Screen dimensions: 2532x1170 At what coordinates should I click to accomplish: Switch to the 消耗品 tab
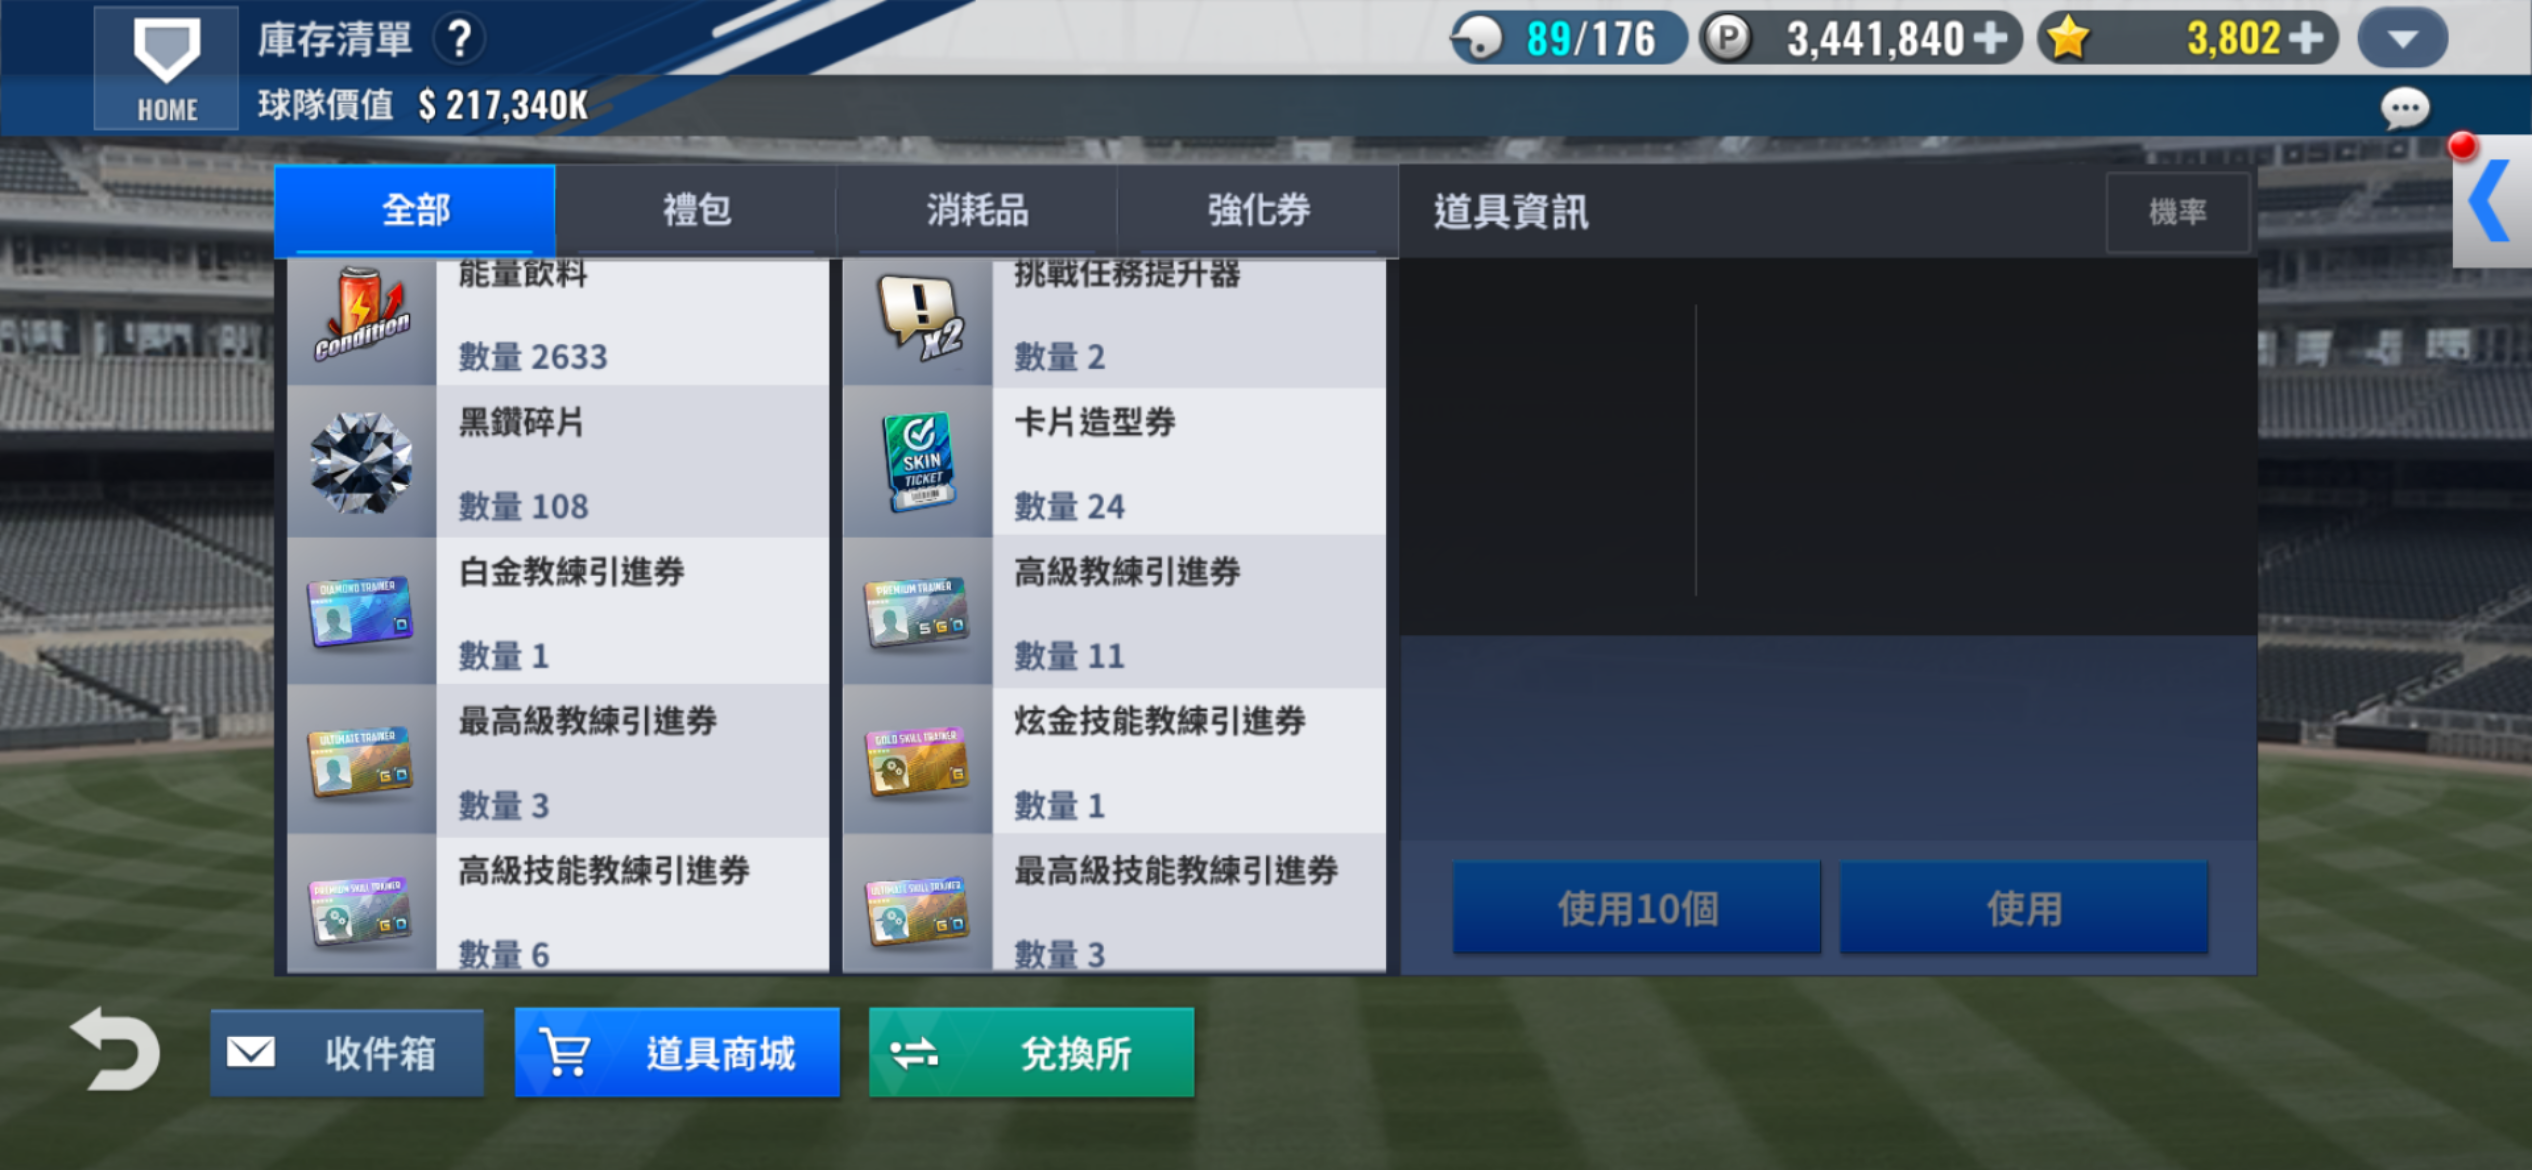[x=977, y=211]
